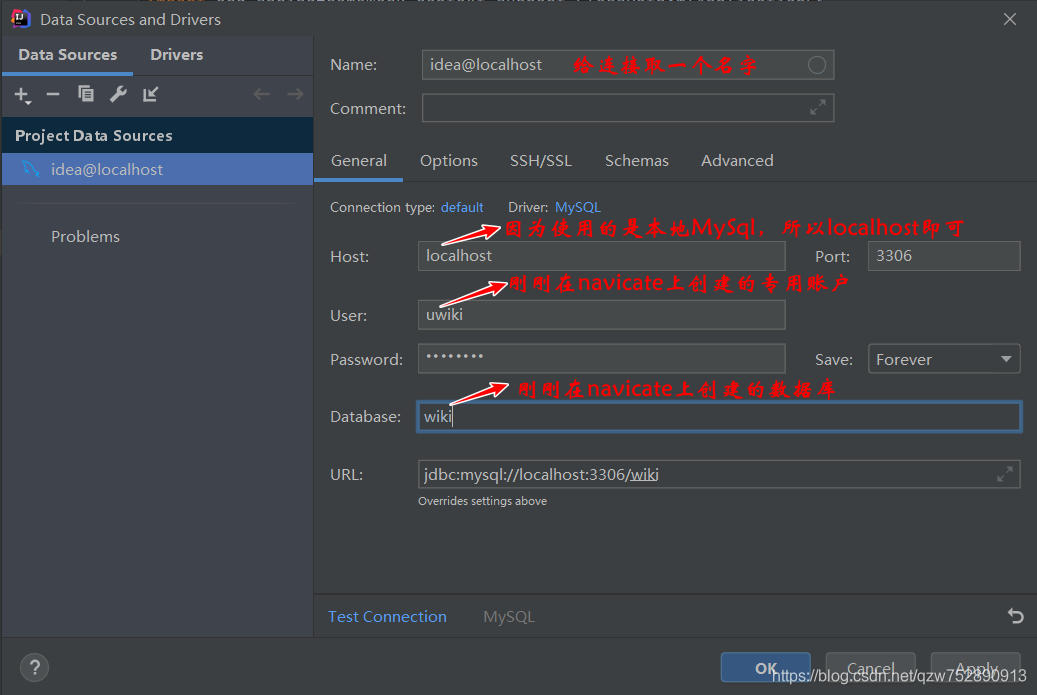
Task: Confirm with the OK button
Action: (765, 667)
